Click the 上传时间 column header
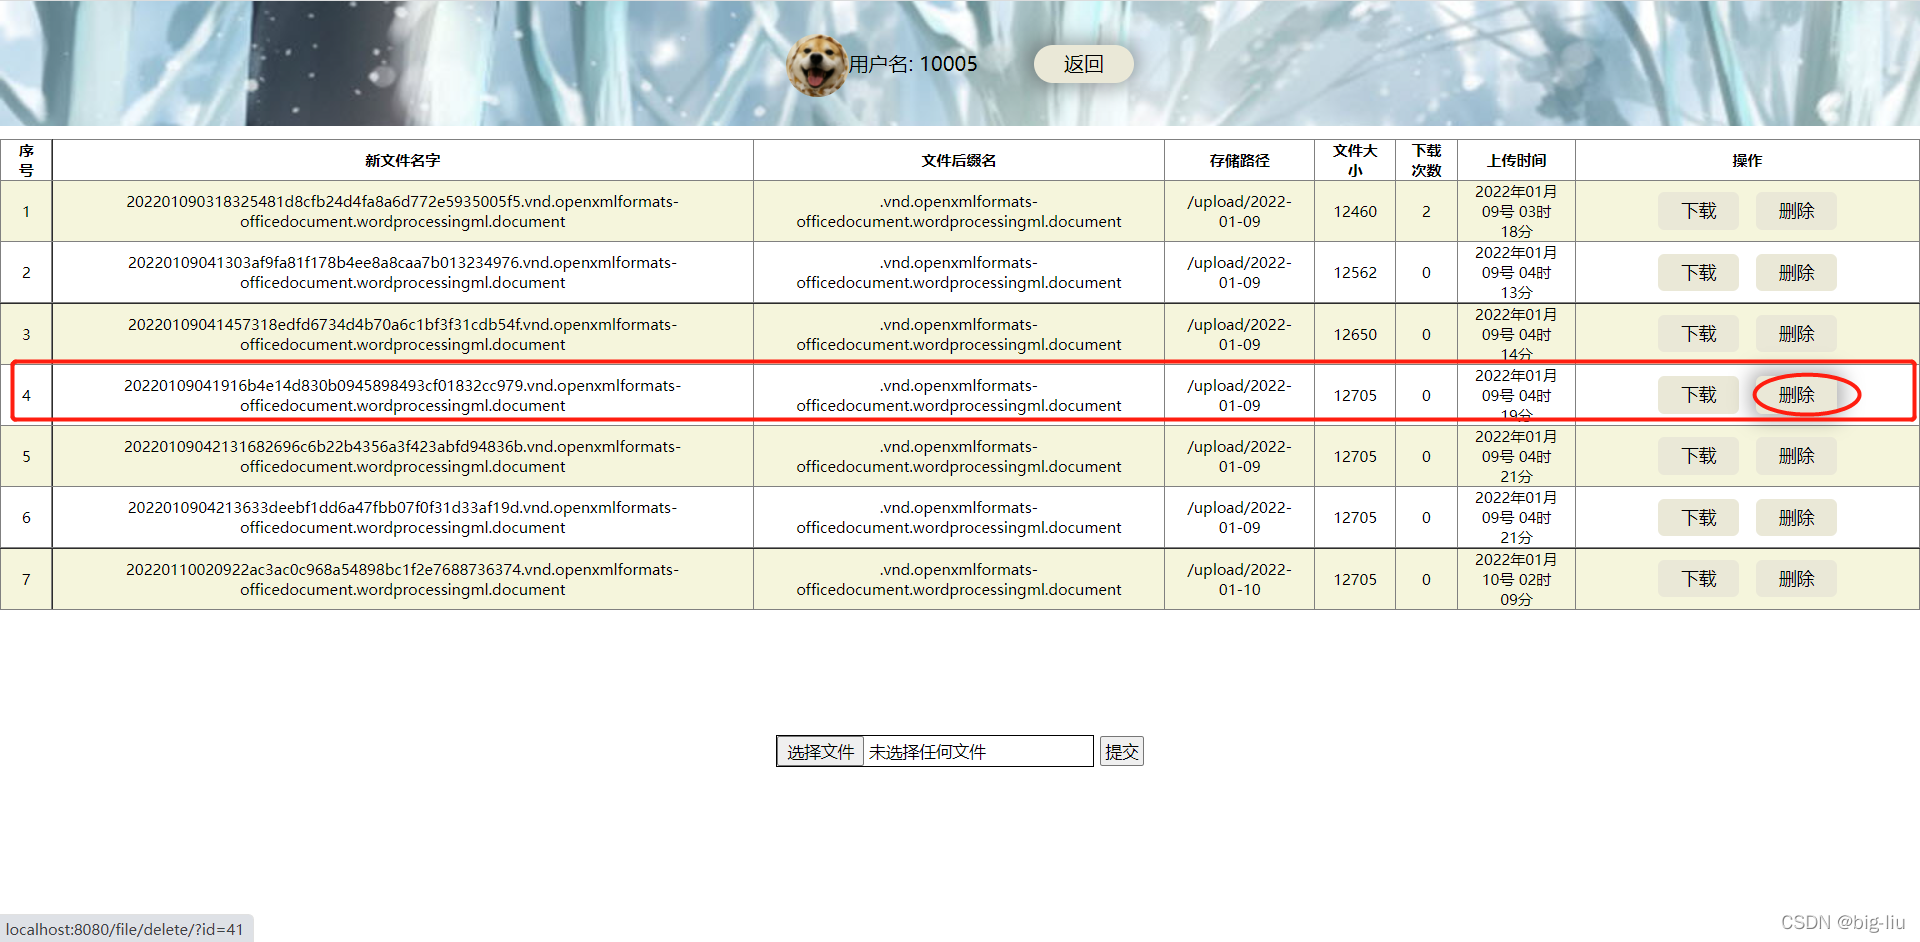Image resolution: width=1920 pixels, height=942 pixels. 1516,160
